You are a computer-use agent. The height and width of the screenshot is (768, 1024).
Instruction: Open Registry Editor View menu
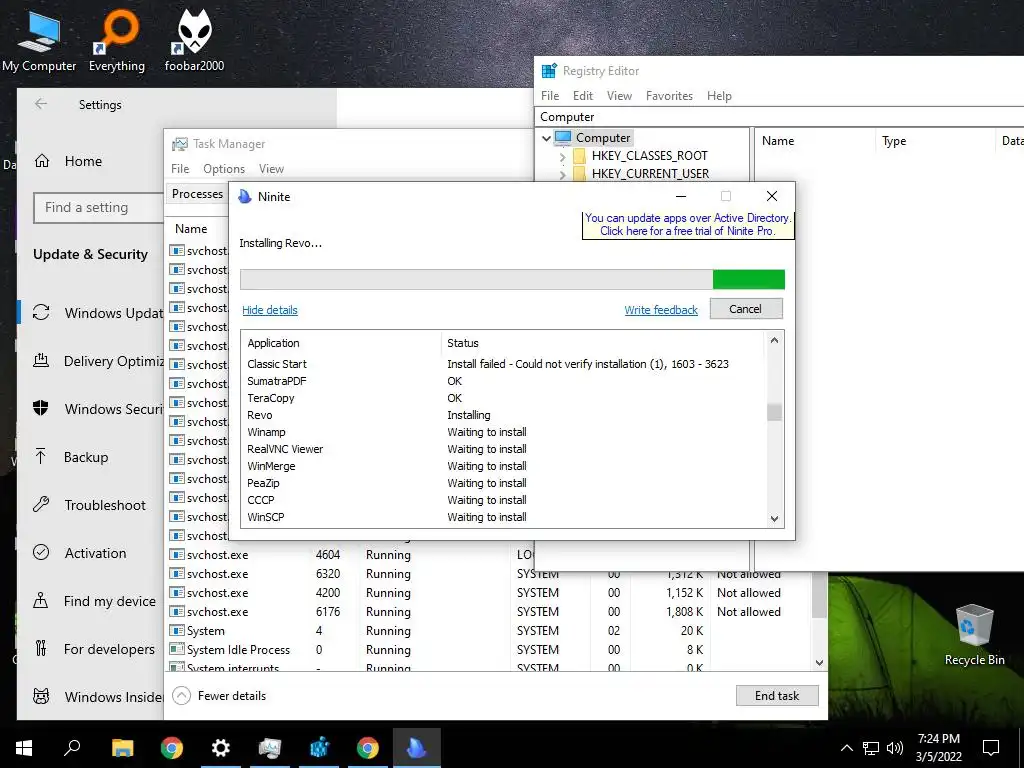619,95
